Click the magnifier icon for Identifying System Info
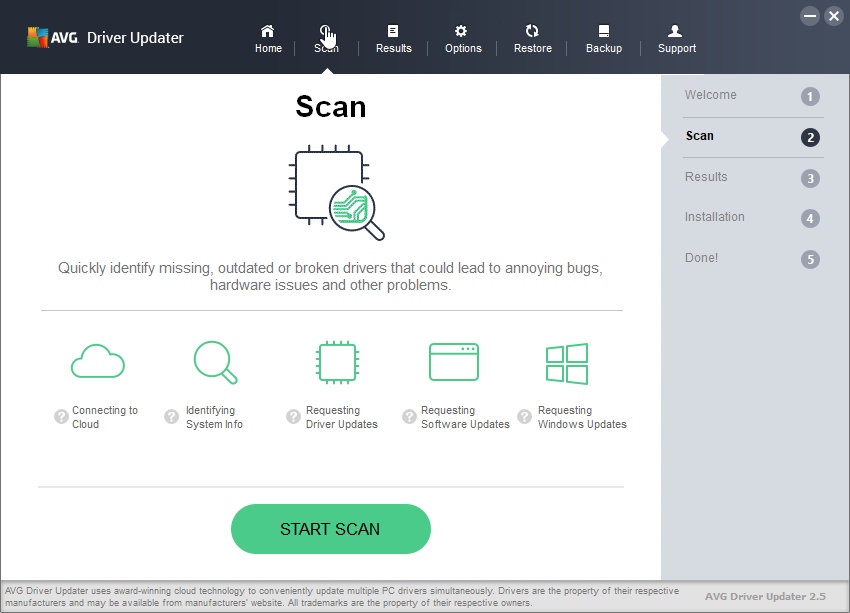The height and width of the screenshot is (613, 850). pos(215,362)
